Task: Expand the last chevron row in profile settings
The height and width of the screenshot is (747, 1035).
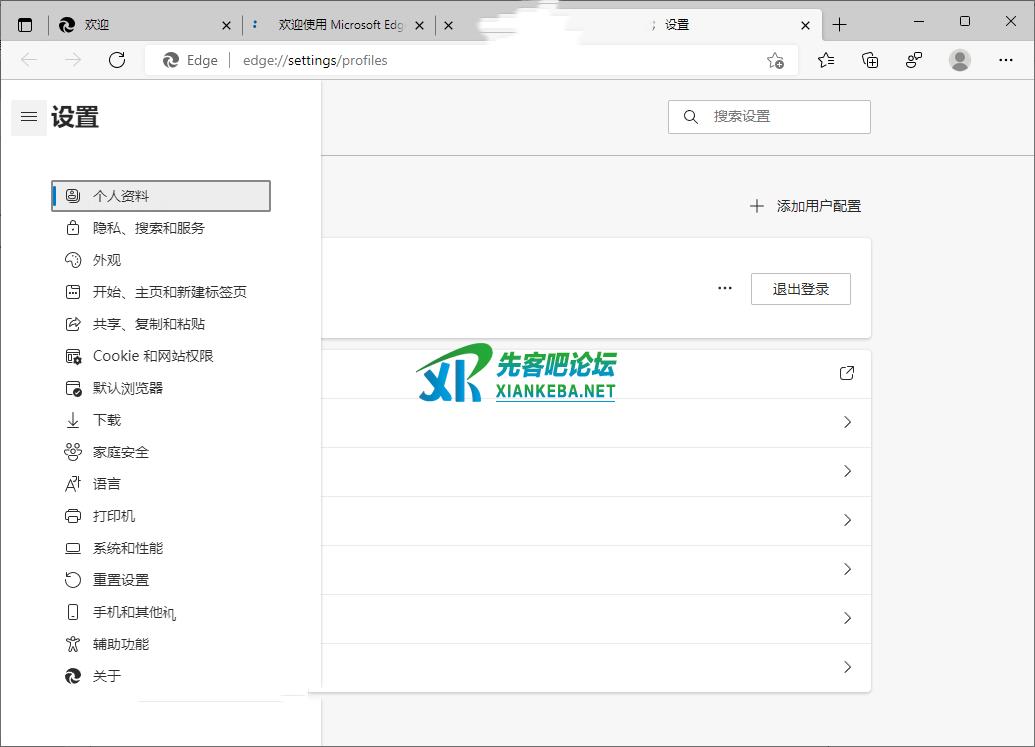Action: tap(847, 667)
